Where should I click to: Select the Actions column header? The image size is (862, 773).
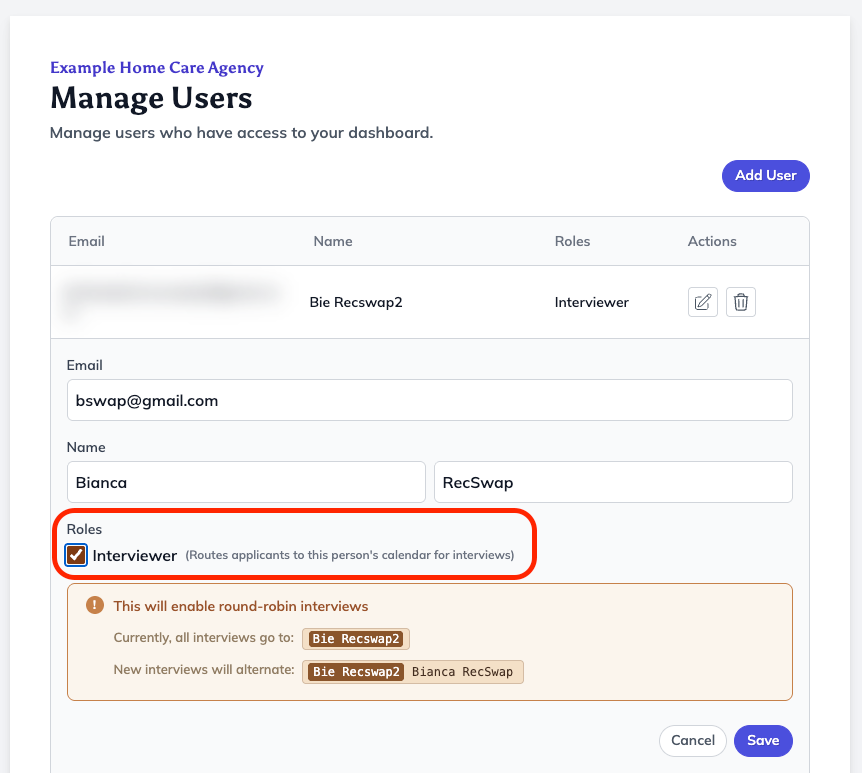[x=712, y=241]
